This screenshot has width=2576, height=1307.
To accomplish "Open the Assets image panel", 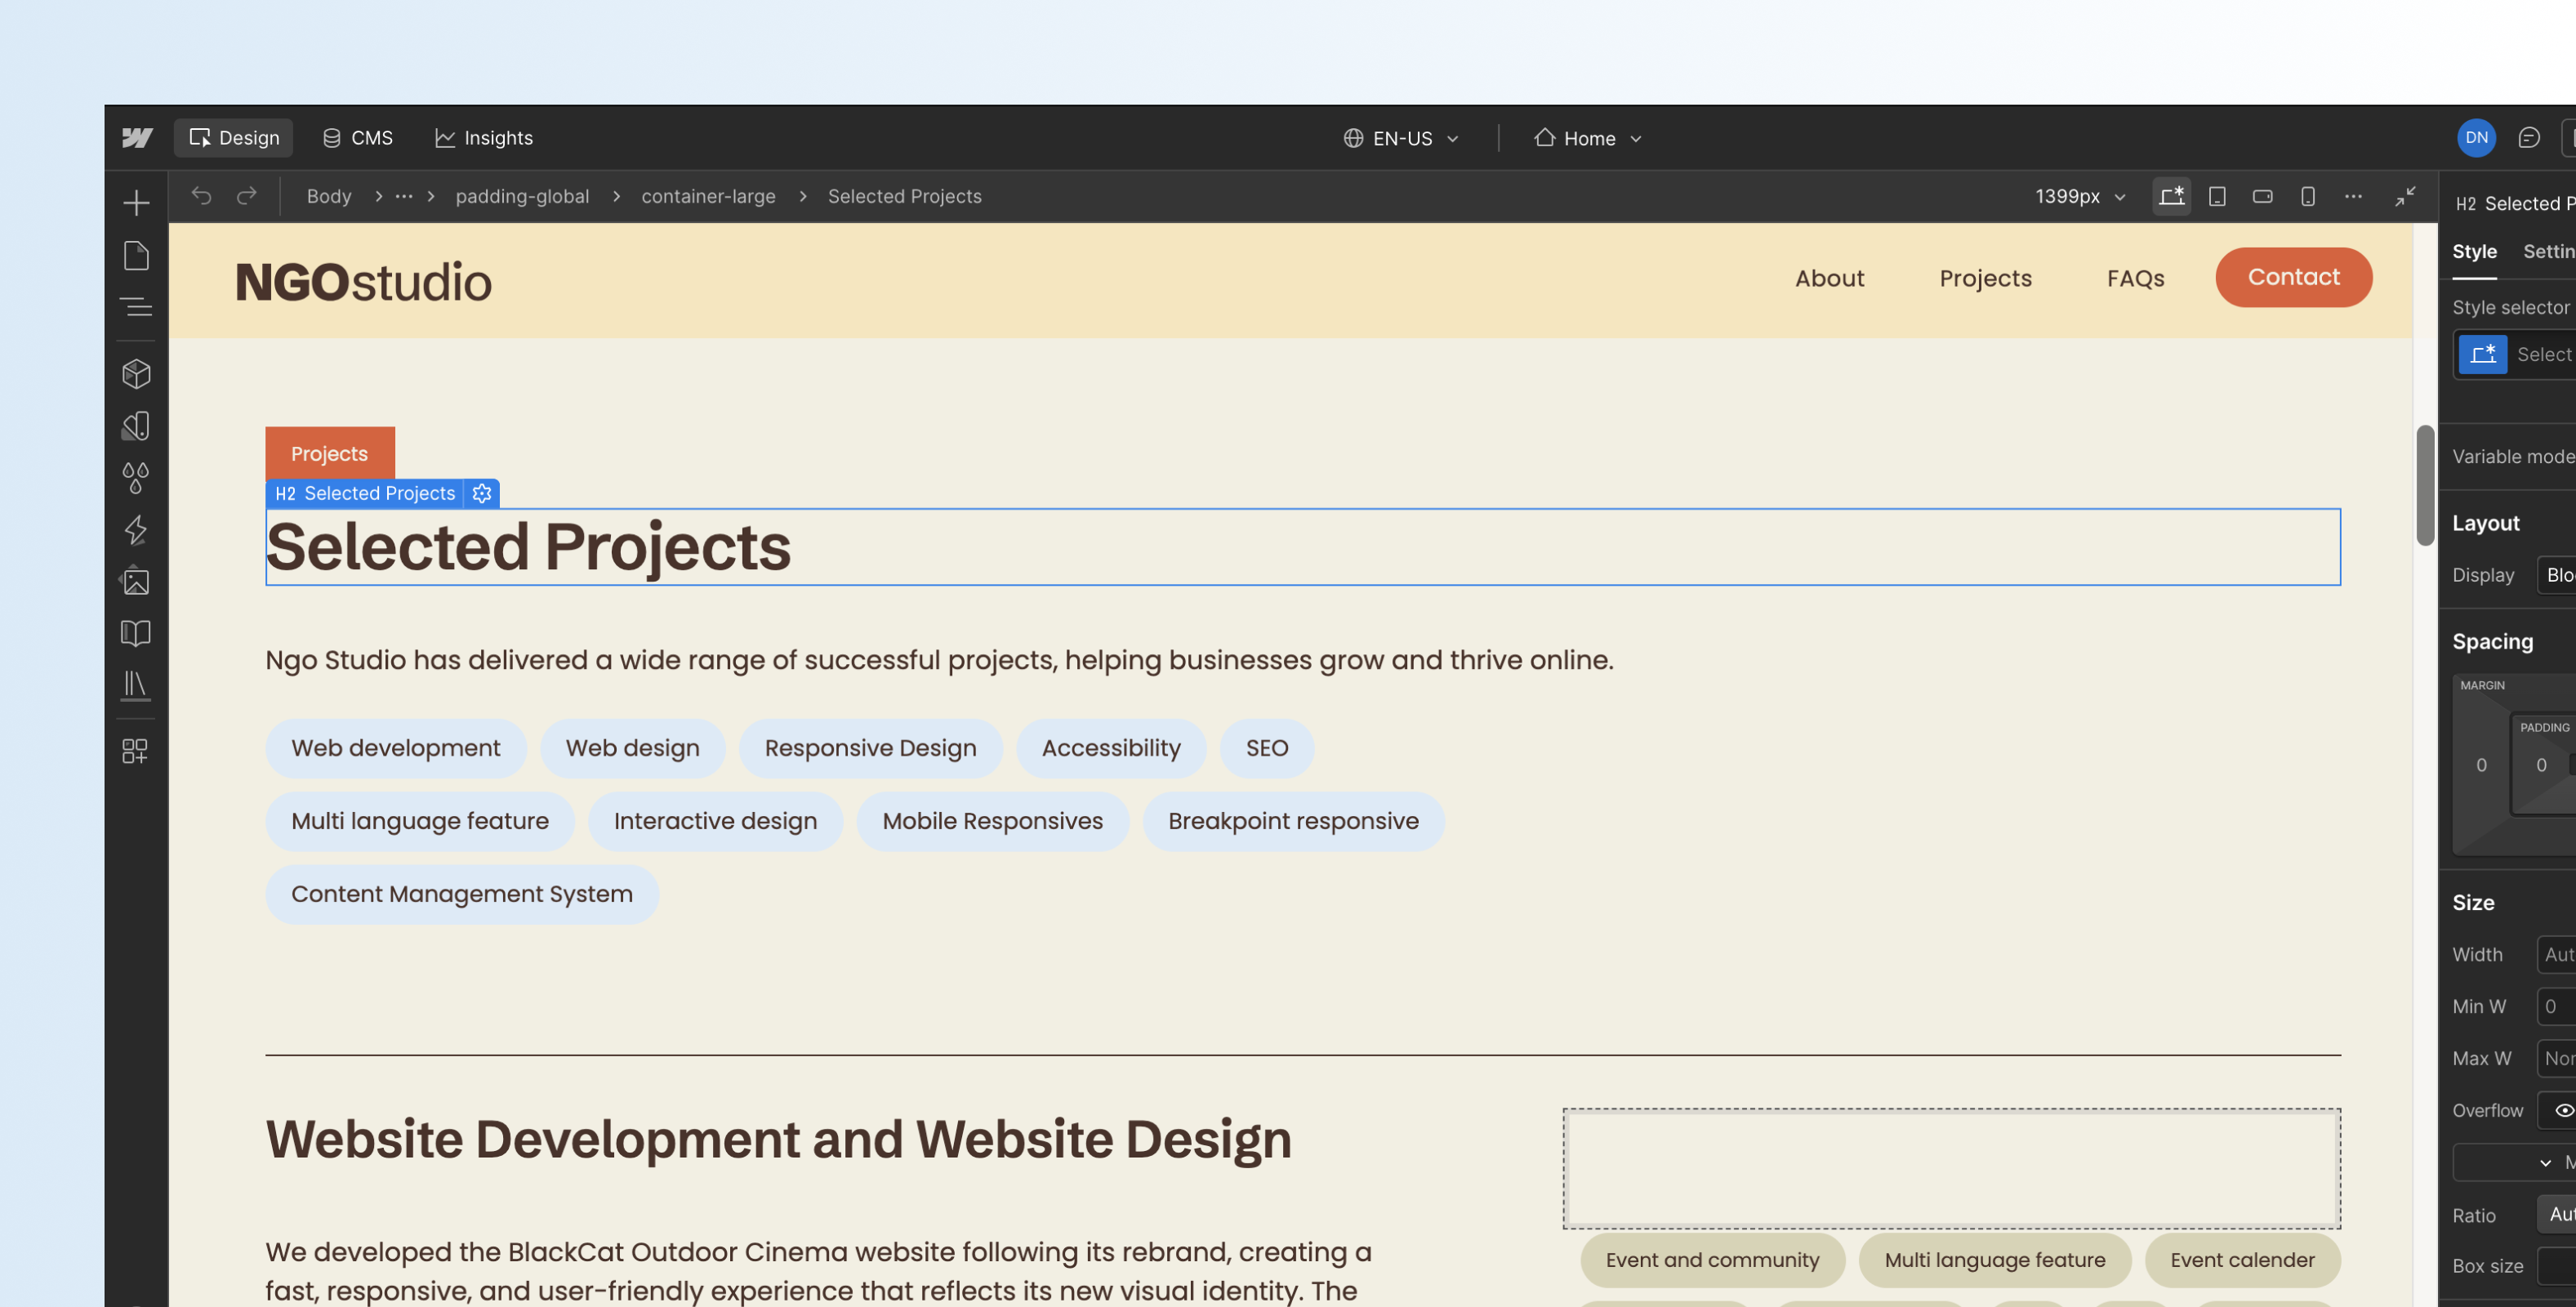I will tap(136, 581).
